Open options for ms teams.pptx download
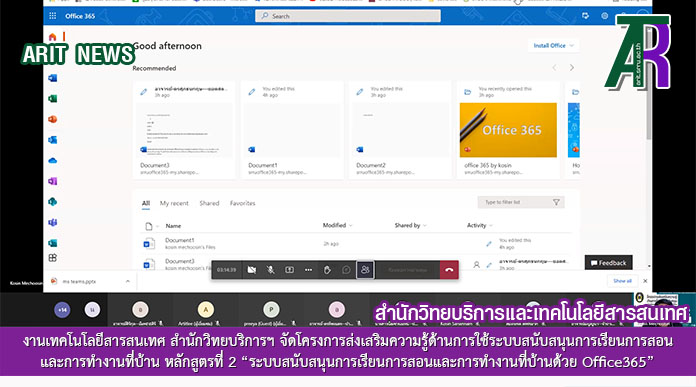 coord(128,281)
